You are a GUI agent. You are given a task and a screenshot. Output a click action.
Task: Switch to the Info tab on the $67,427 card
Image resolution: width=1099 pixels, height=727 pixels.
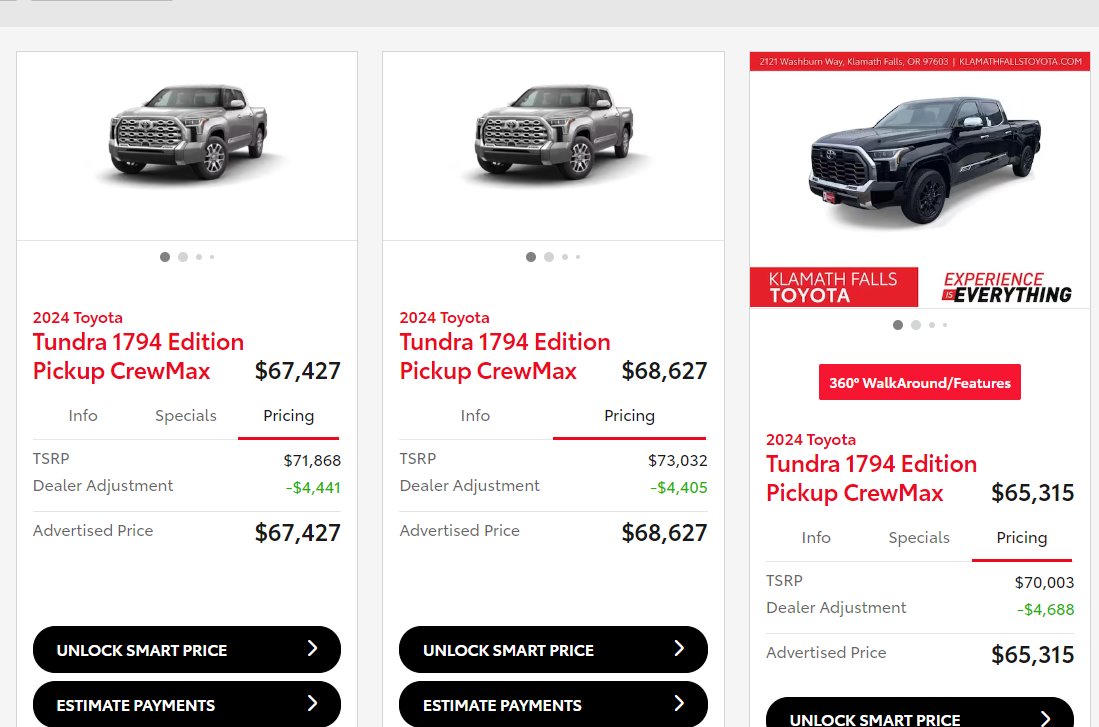pos(83,416)
